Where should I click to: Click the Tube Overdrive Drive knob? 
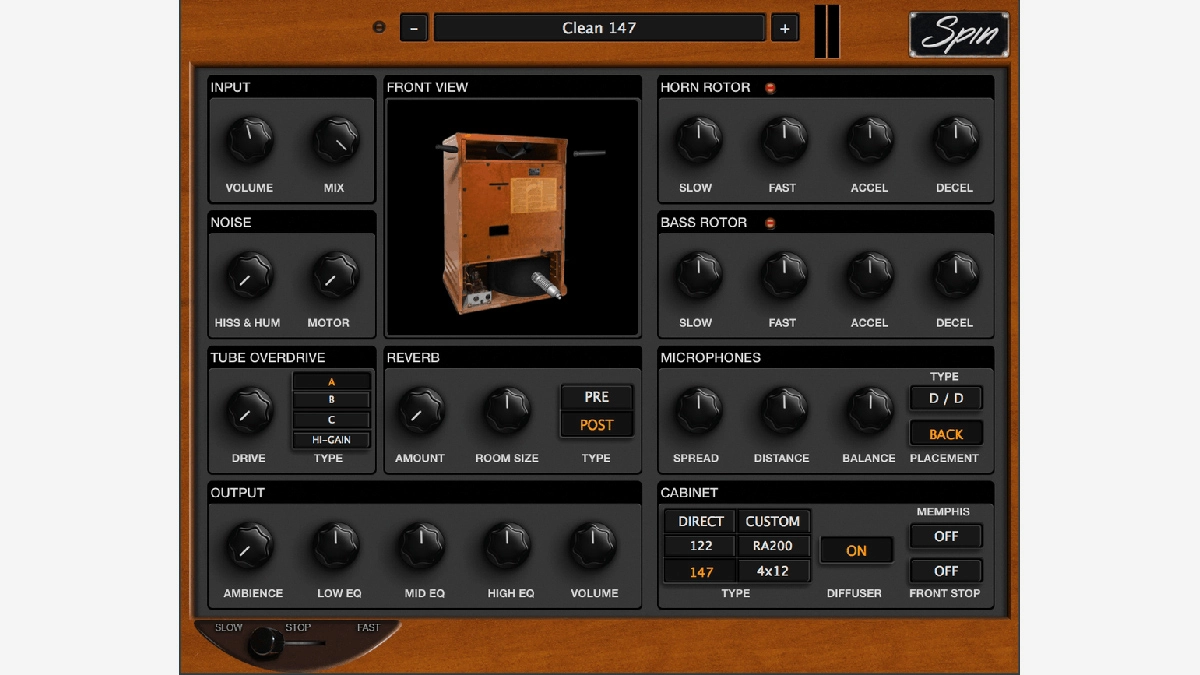click(x=249, y=411)
